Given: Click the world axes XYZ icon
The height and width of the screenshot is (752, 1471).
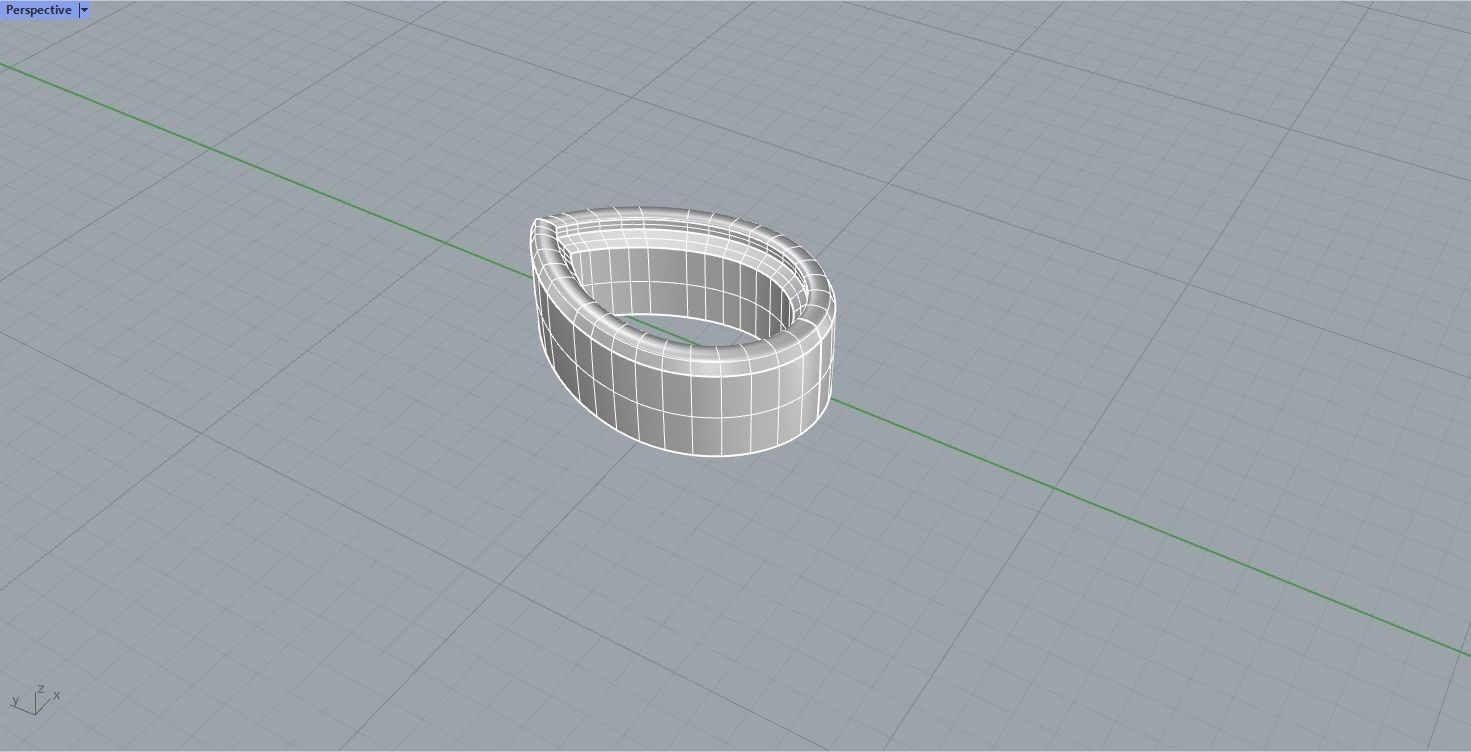Looking at the screenshot, I should click(35, 699).
